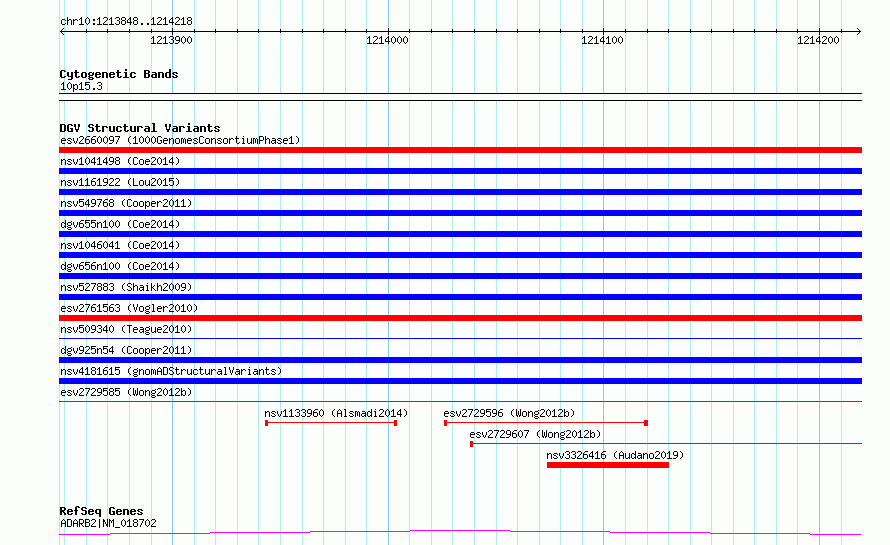Click the thick red nsv3326416 variant bar
The height and width of the screenshot is (545, 890).
tap(608, 465)
